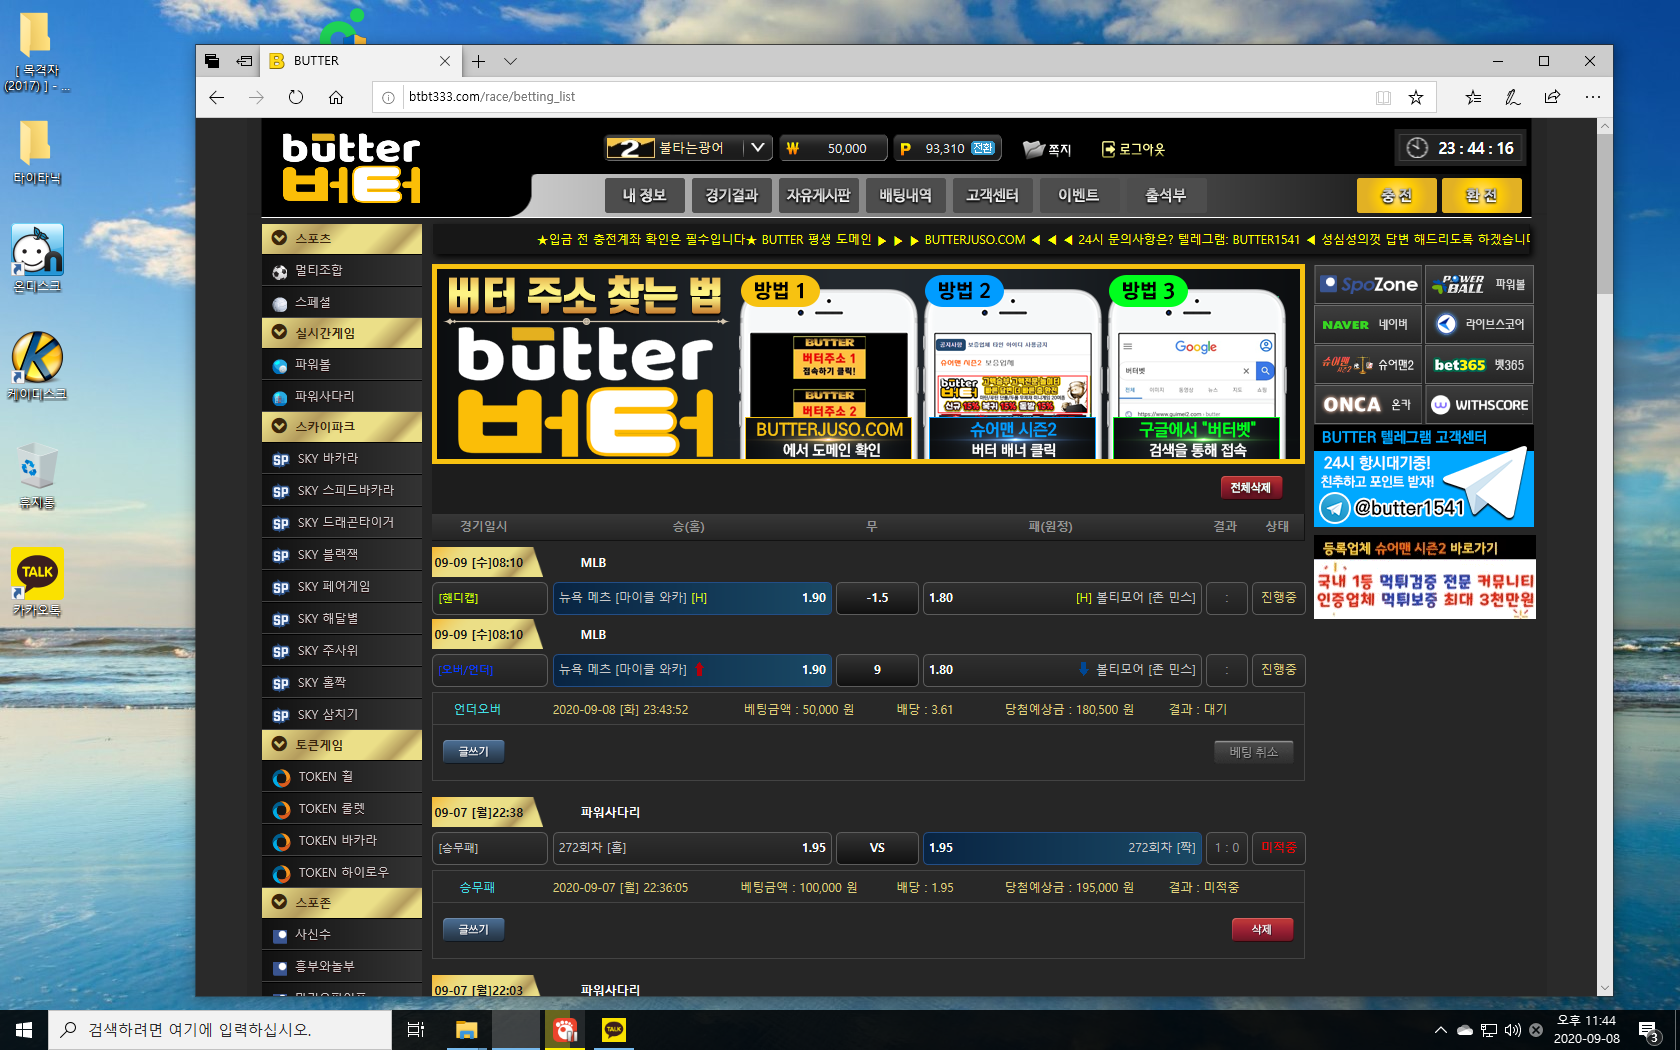Open SKY 바카라 in sidebar
The image size is (1680, 1050).
click(327, 459)
